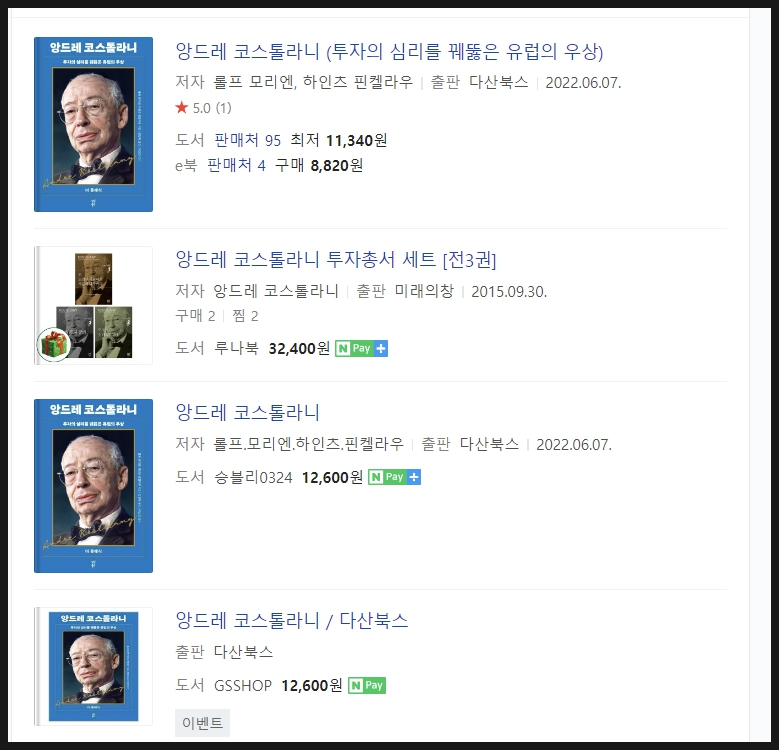
Task: Click the e북 판매처 4 link
Action: click(x=236, y=165)
